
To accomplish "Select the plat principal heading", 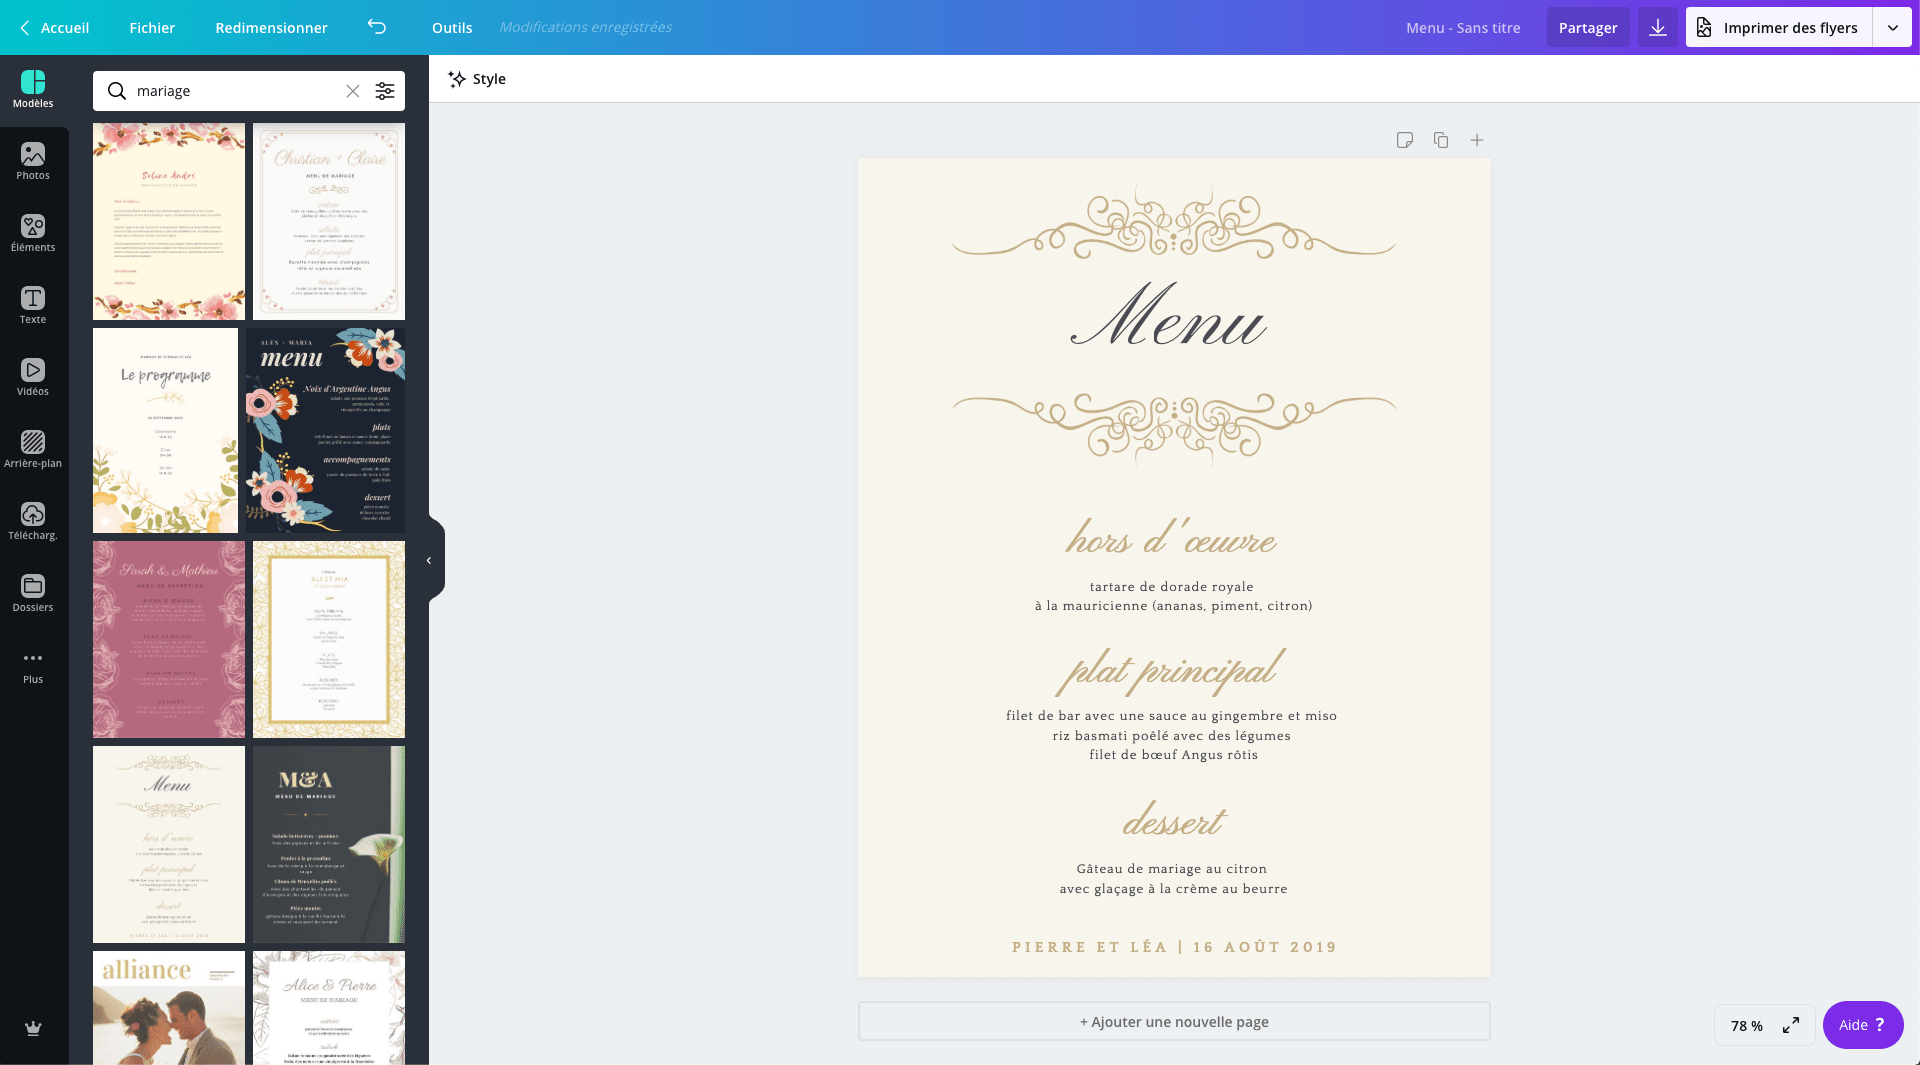I will pyautogui.click(x=1171, y=670).
